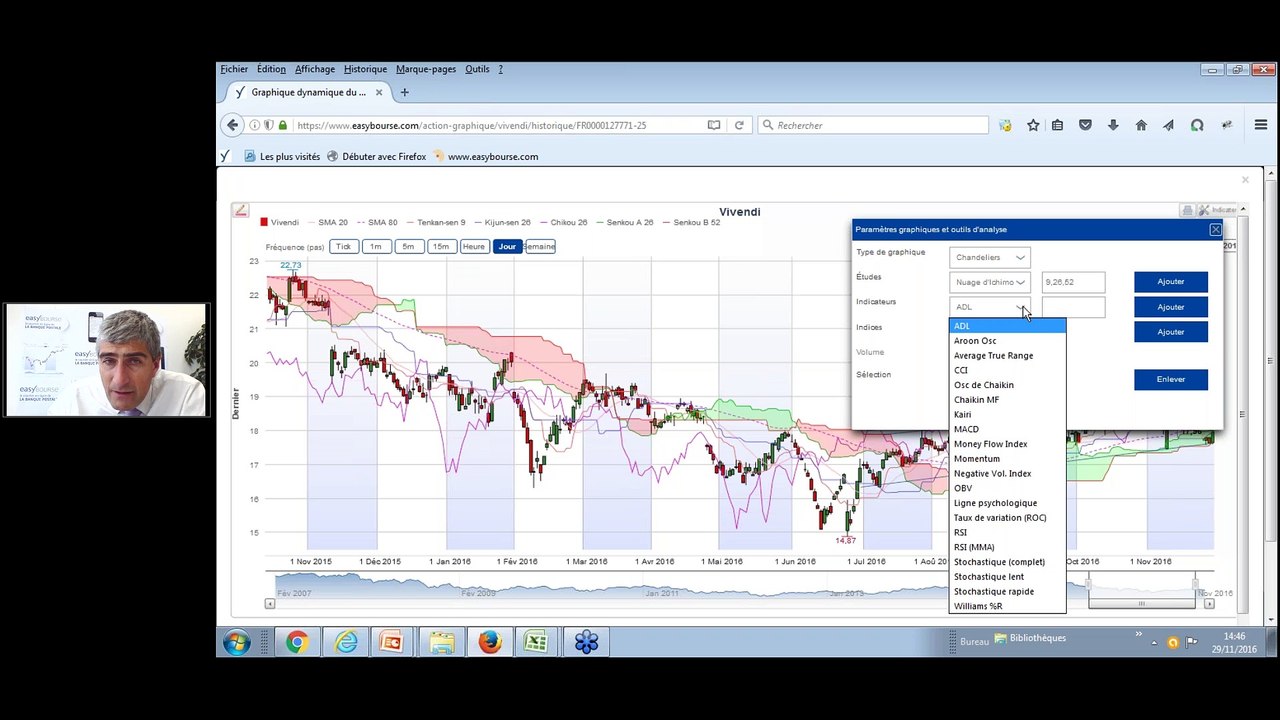Select 1m frequency
The height and width of the screenshot is (720, 1280).
(375, 246)
